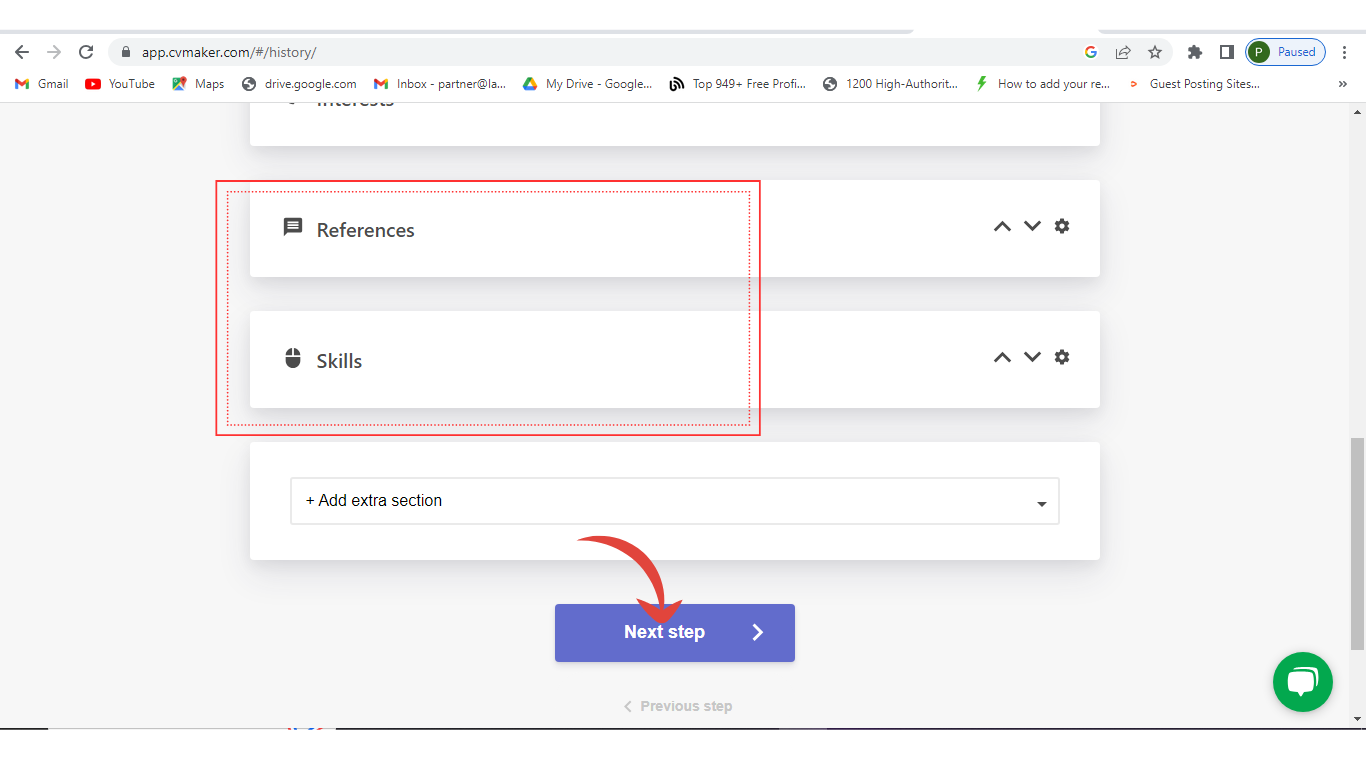This screenshot has height=768, width=1366.
Task: Move References section up with arrow
Action: (1002, 226)
